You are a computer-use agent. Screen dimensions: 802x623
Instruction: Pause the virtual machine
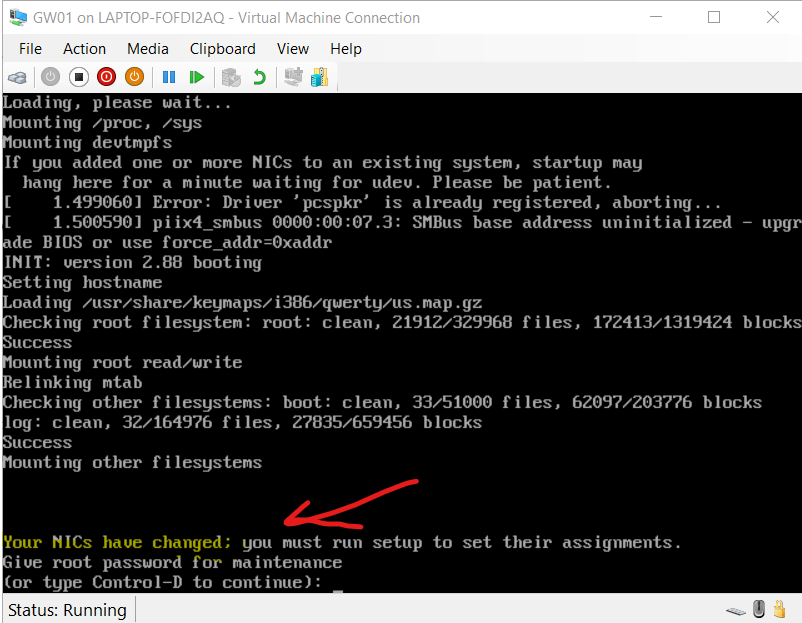coord(169,77)
